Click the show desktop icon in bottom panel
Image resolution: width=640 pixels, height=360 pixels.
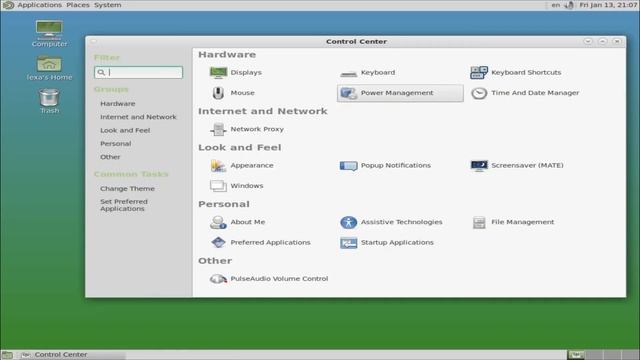click(x=7, y=355)
